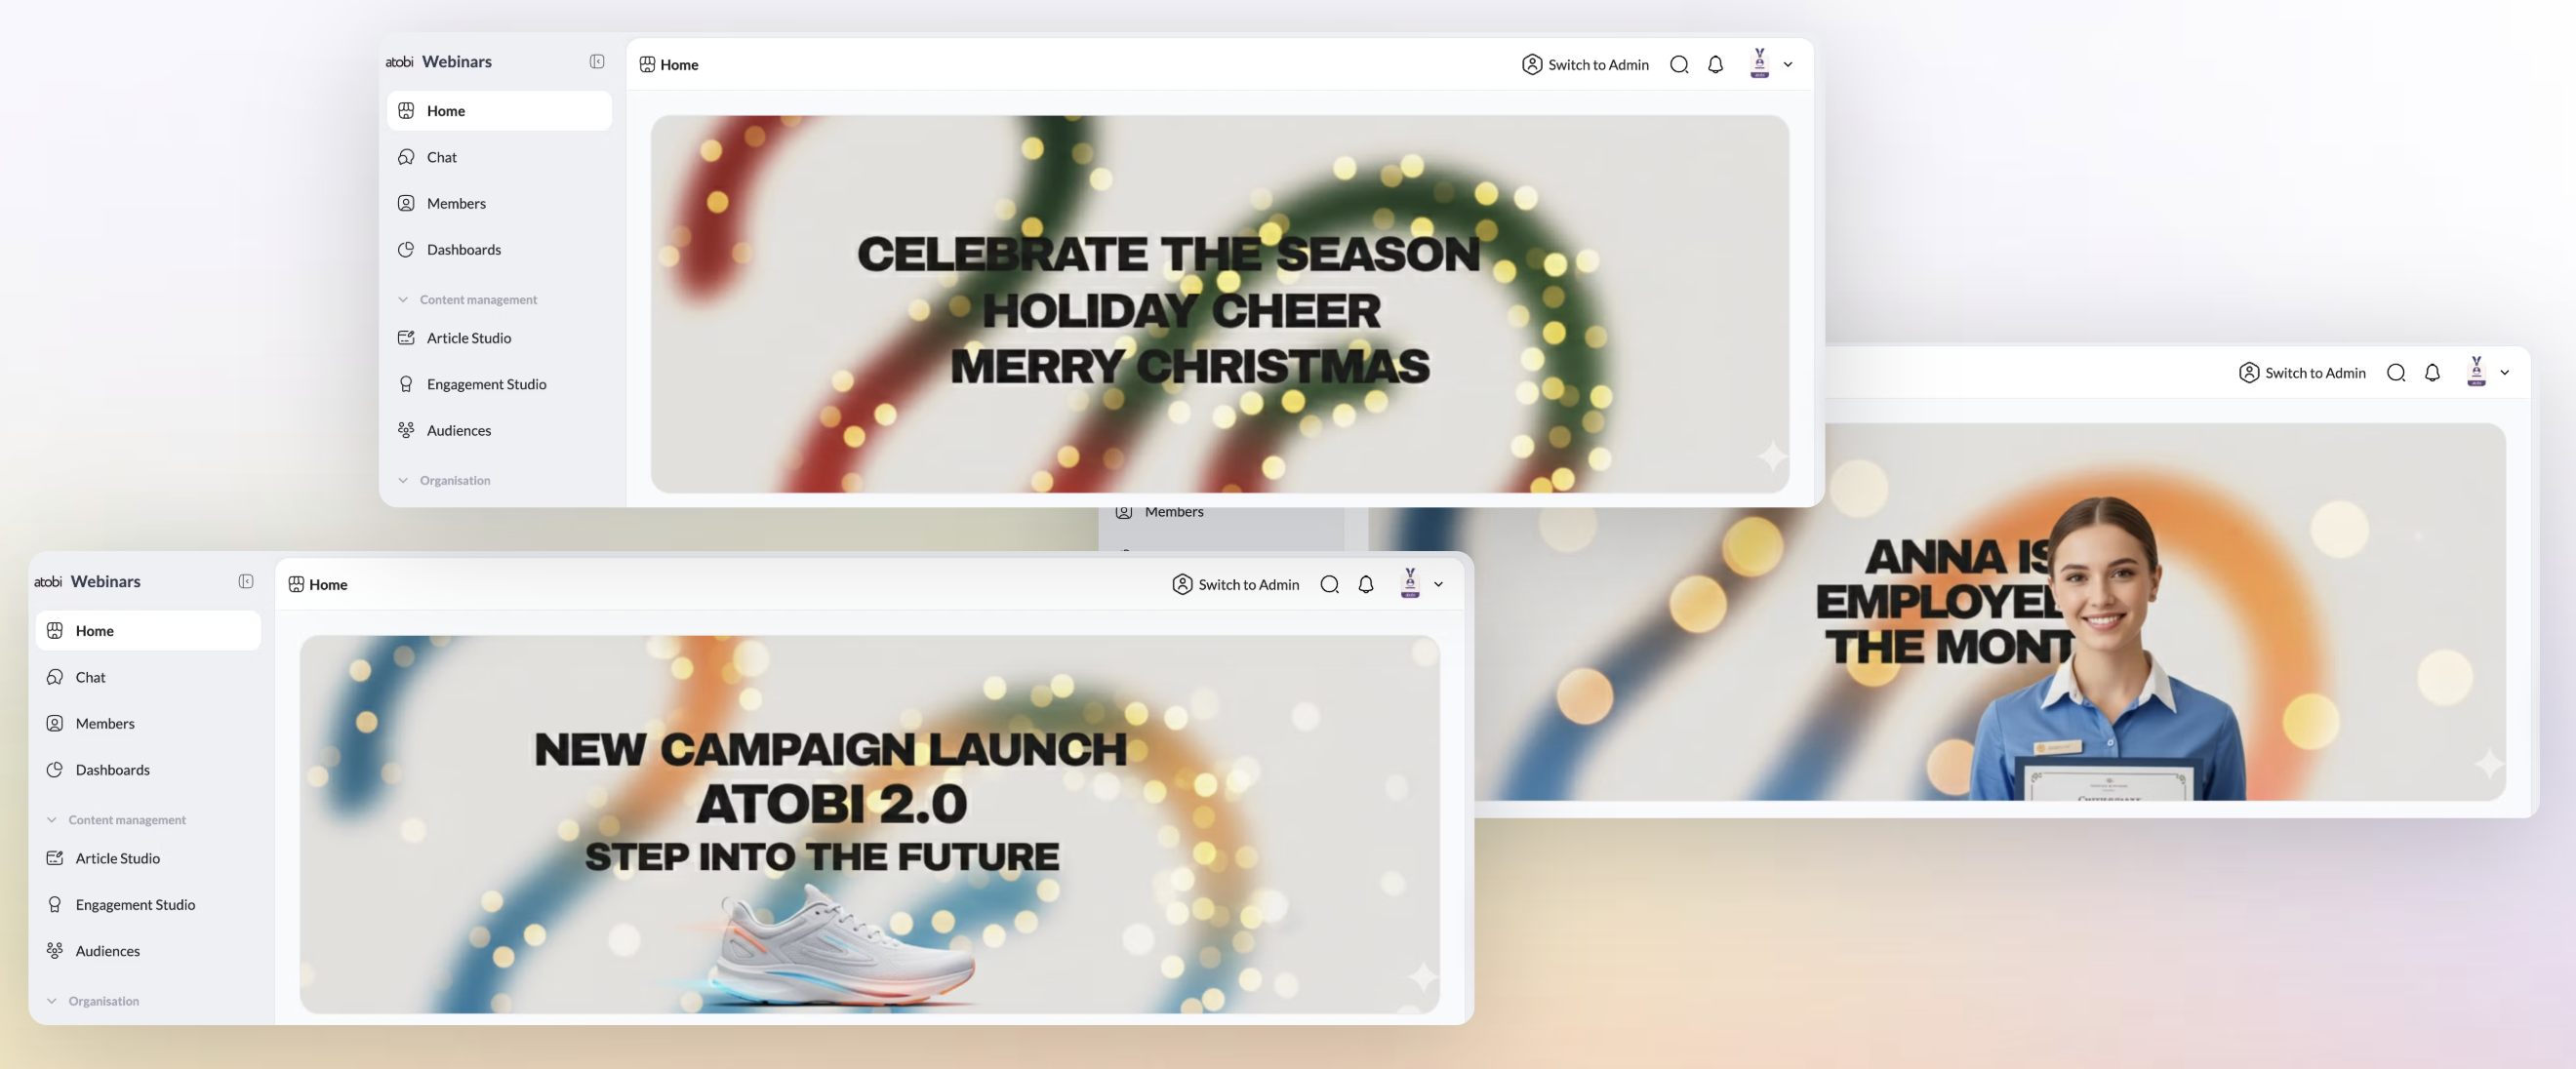Screen dimensions: 2576x1069
Task: Open Audiences in bottom-left window sidebar
Action: coord(107,951)
